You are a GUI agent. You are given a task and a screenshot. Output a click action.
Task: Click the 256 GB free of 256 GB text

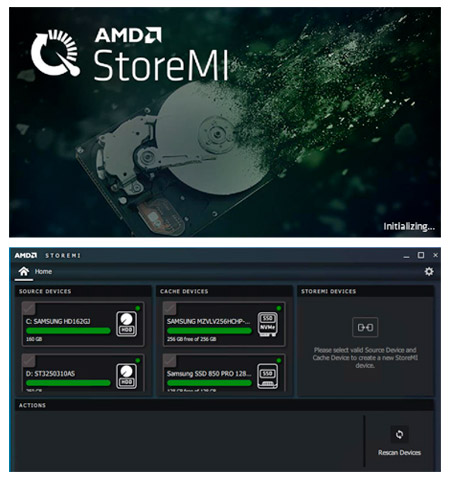click(192, 339)
